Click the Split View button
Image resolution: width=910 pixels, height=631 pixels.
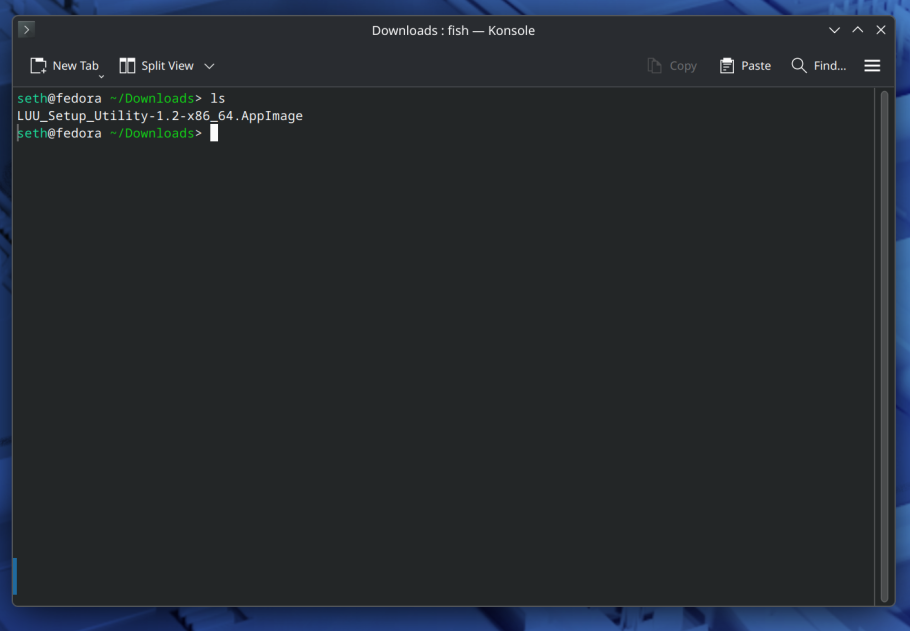[156, 66]
